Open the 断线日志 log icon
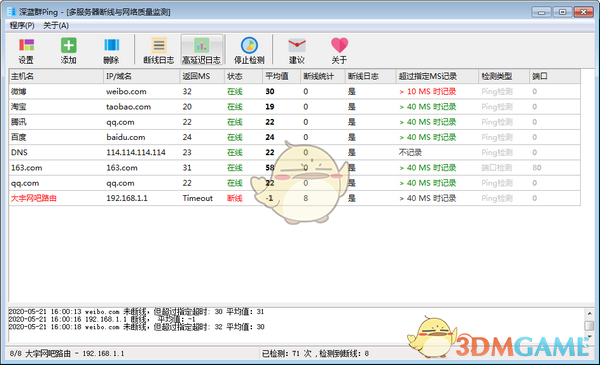Image resolution: width=600 pixels, height=365 pixels. (x=159, y=45)
